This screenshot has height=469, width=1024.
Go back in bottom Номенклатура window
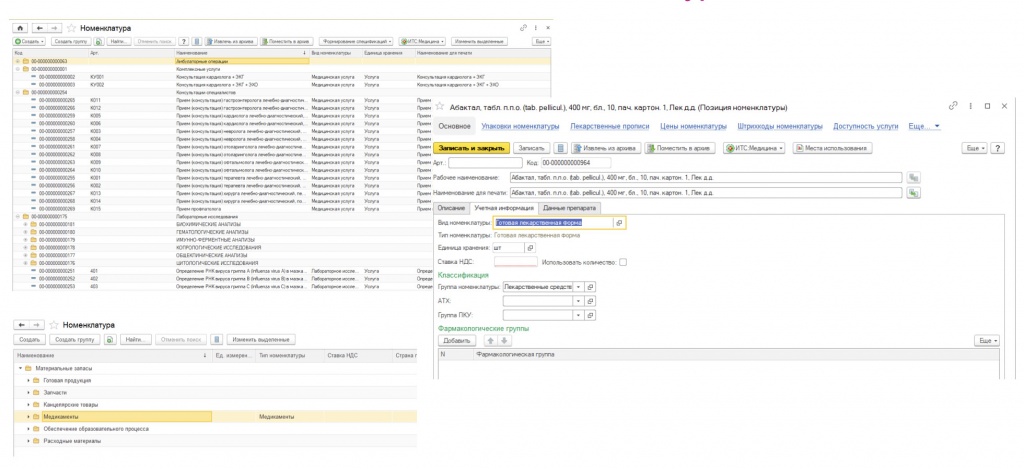[x=22, y=325]
